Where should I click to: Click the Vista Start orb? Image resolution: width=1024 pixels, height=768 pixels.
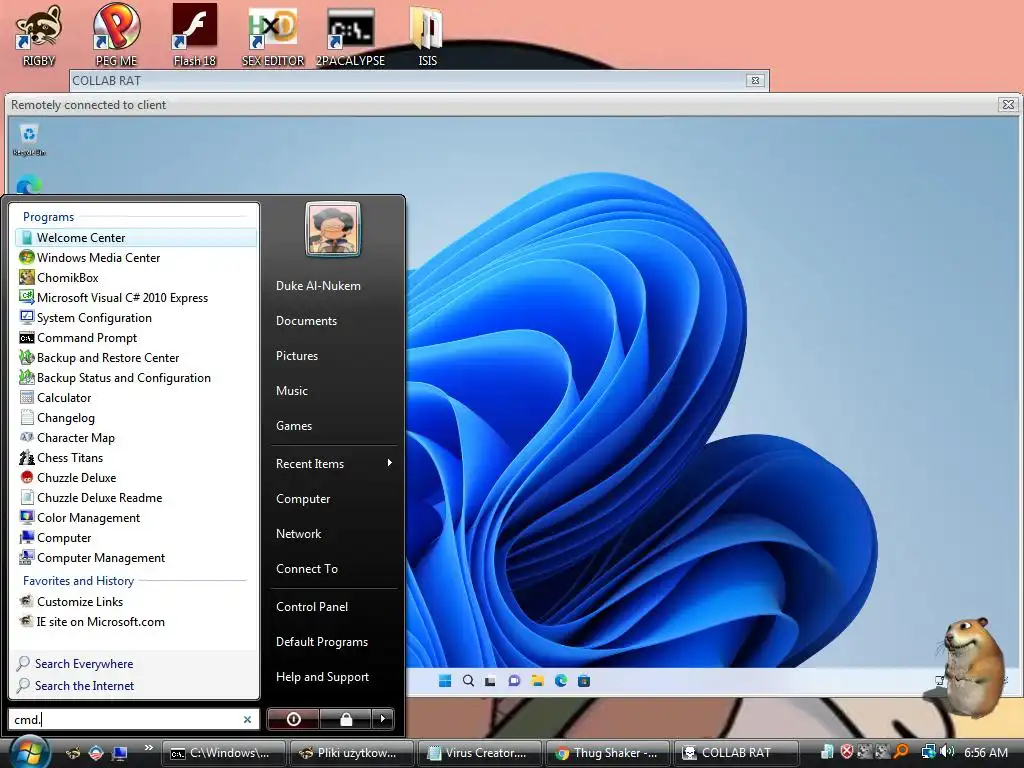click(29, 752)
